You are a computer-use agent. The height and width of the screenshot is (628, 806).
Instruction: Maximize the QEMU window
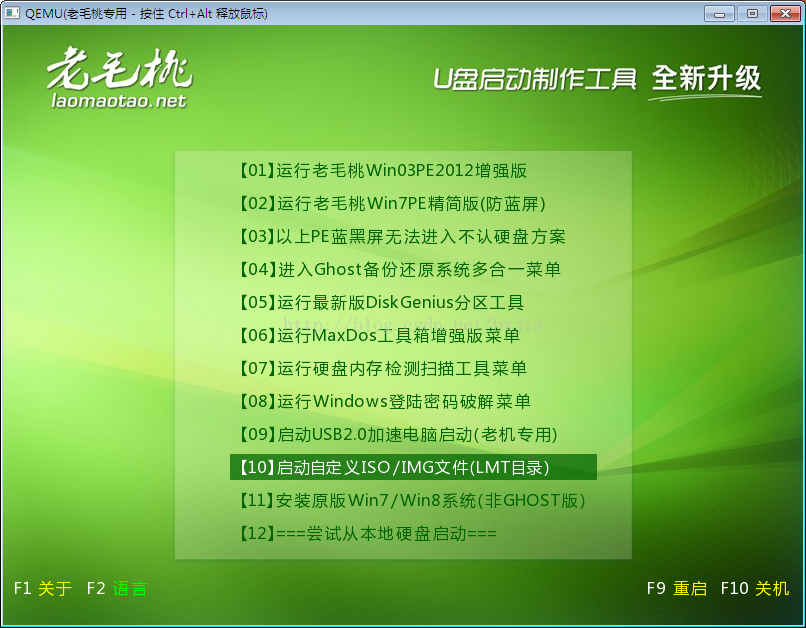coord(752,13)
